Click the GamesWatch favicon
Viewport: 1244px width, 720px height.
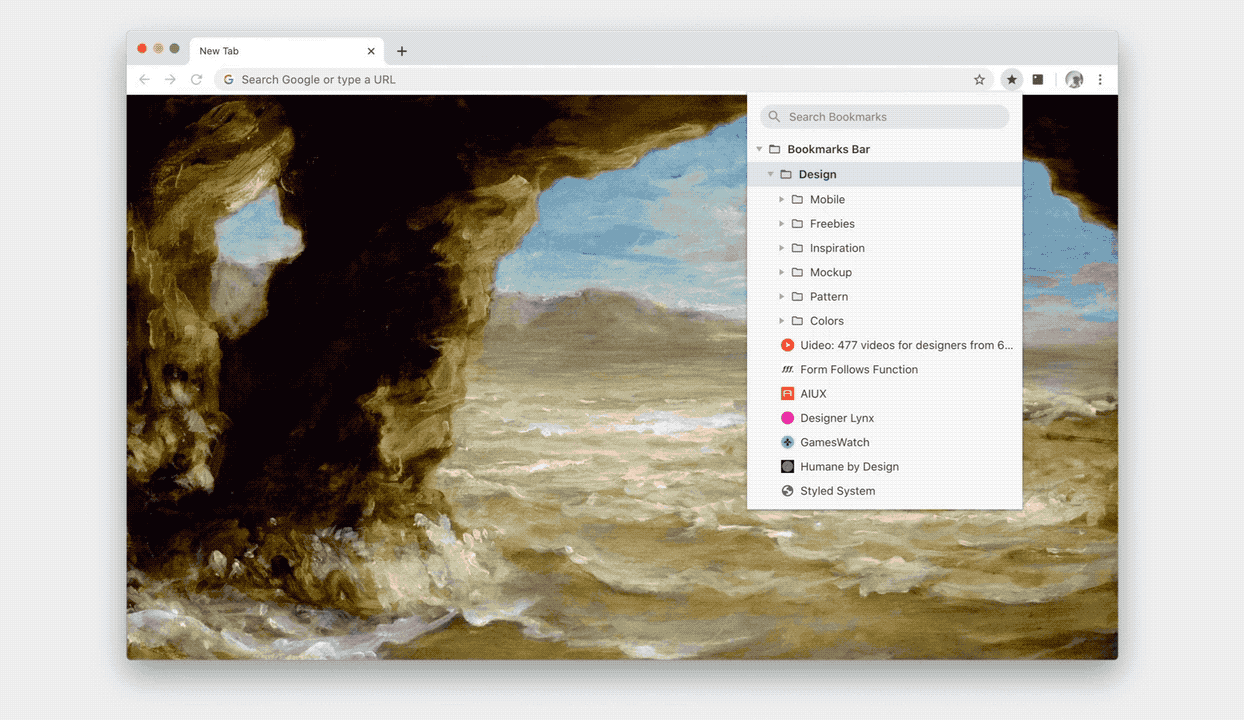point(788,442)
